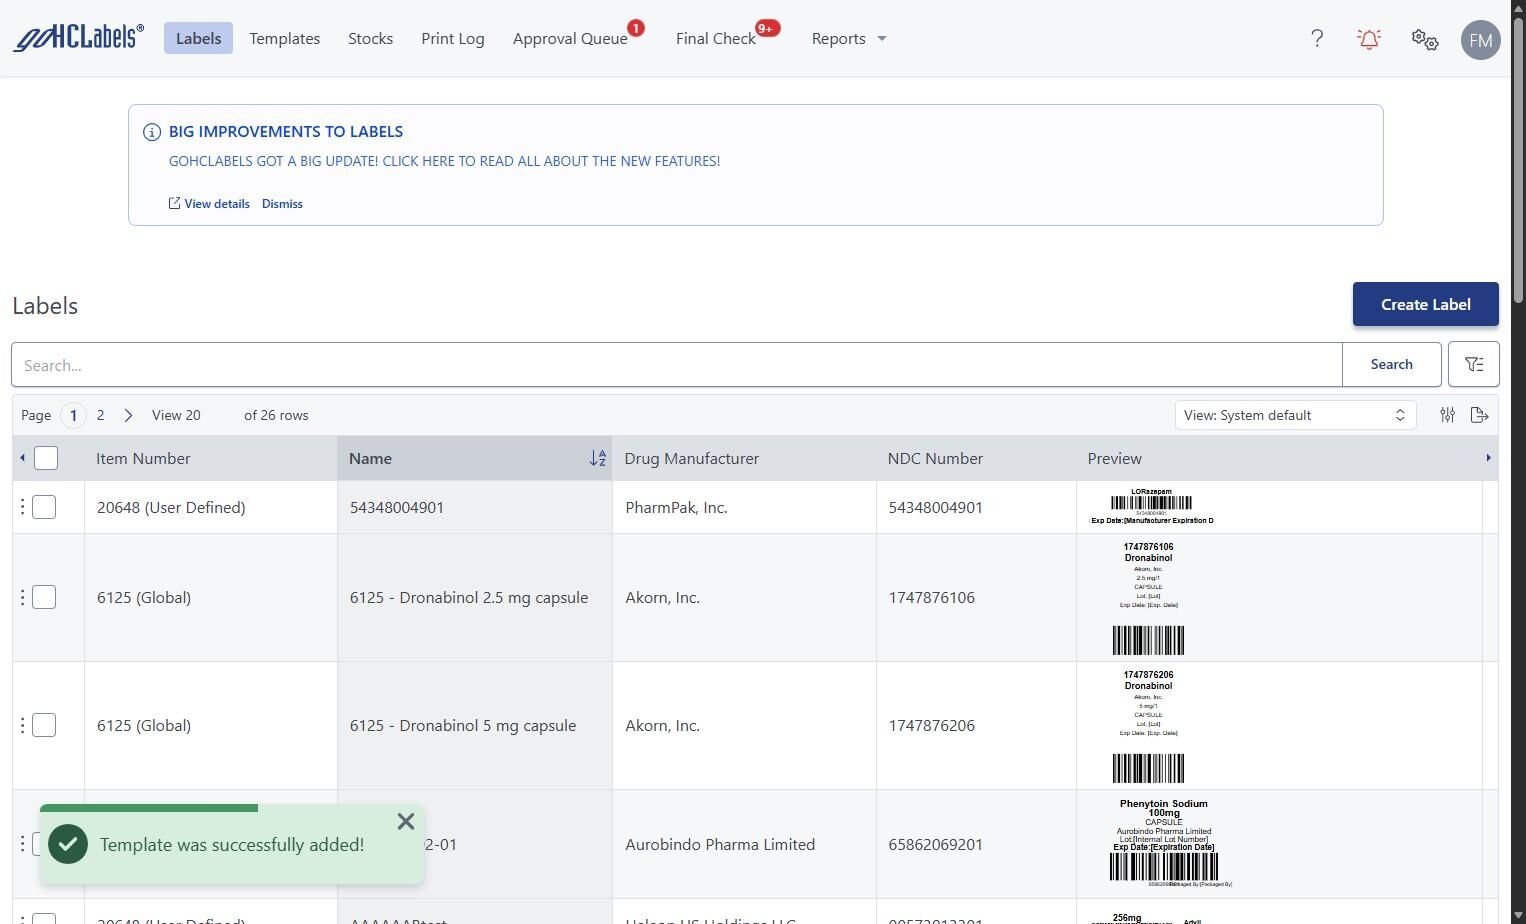The height and width of the screenshot is (924, 1526).
Task: Click NDC number 65862069201
Action: (936, 844)
